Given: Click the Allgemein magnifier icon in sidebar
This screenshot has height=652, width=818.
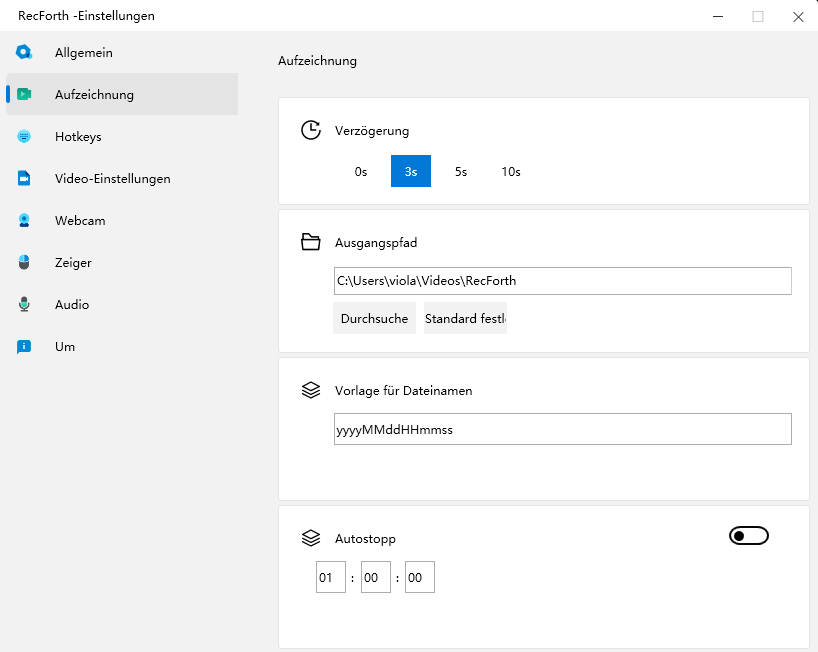Looking at the screenshot, I should pyautogui.click(x=24, y=52).
